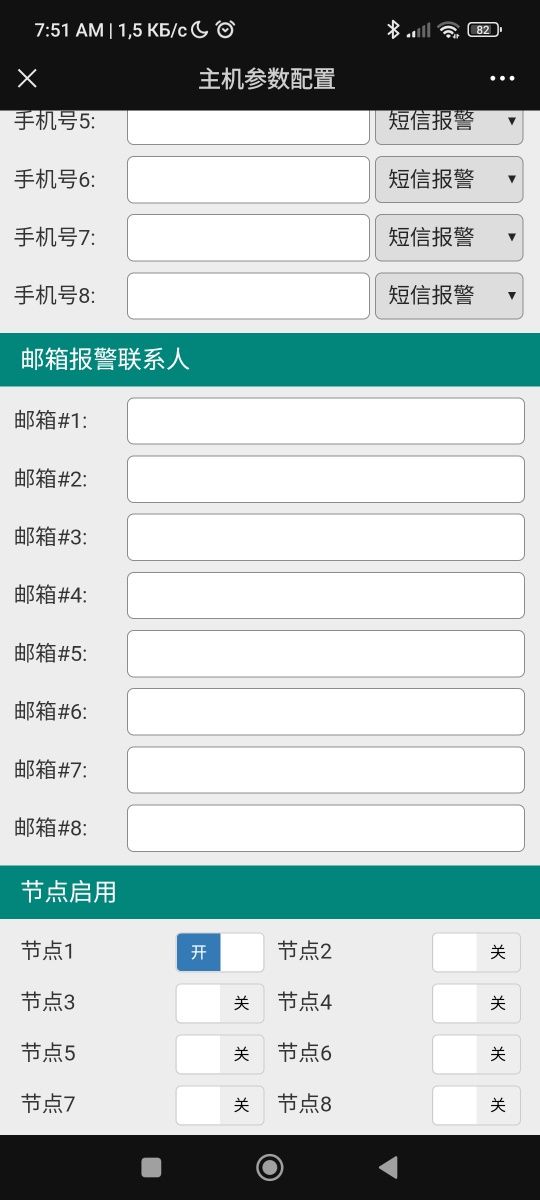Tap the Android back navigation triangle
540x1200 pixels.
click(x=388, y=1166)
